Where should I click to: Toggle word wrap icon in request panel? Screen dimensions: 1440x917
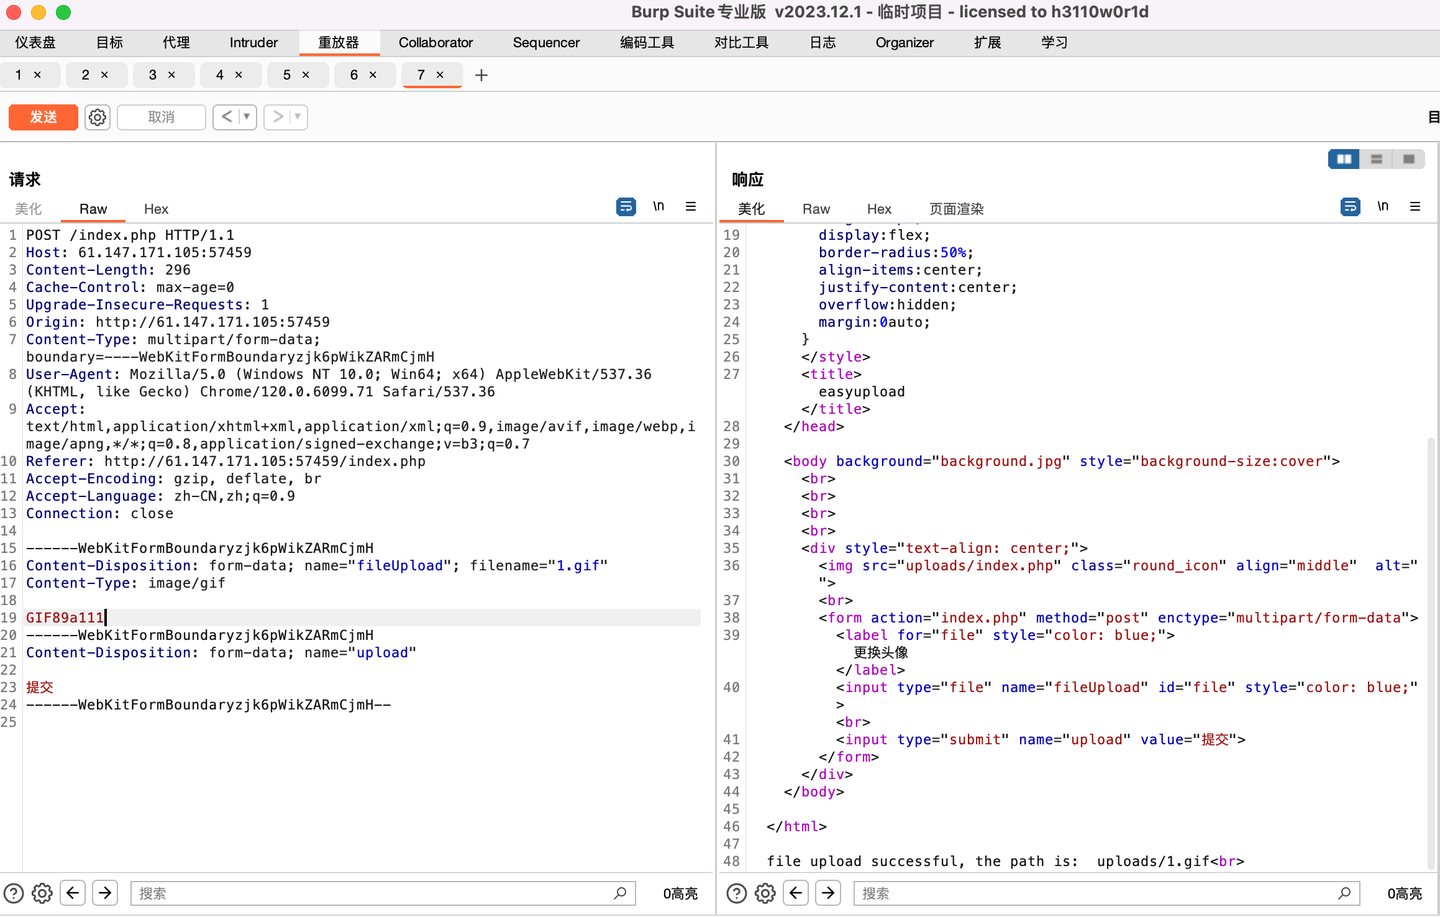click(626, 207)
